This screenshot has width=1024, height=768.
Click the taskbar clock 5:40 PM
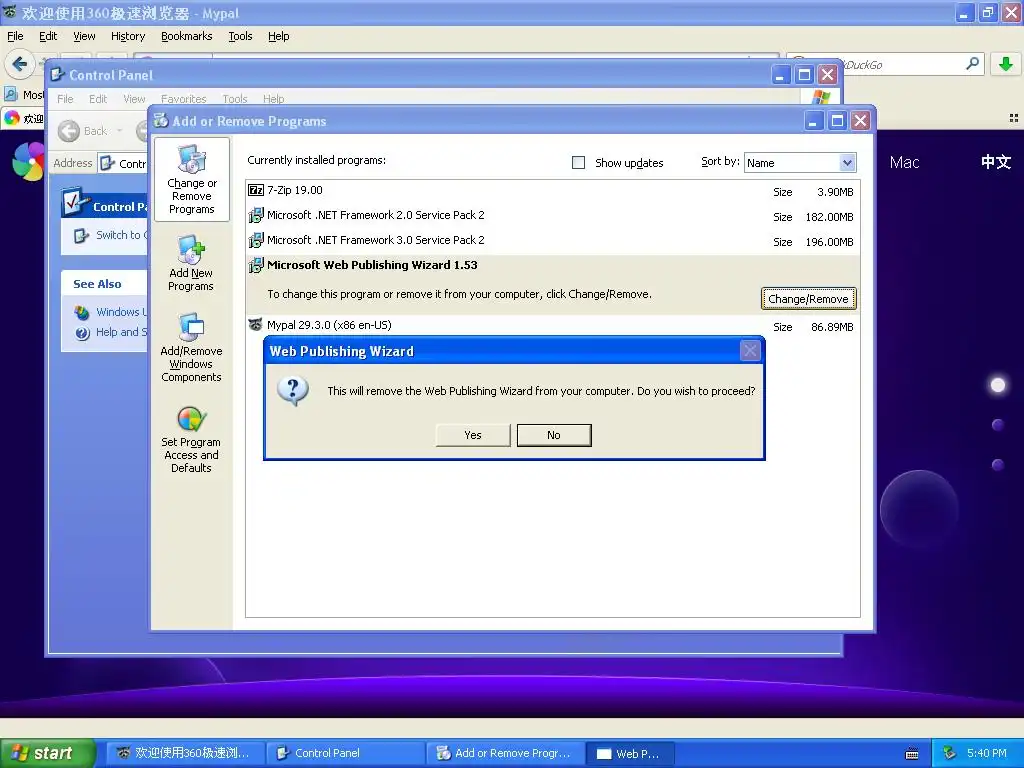tap(987, 753)
